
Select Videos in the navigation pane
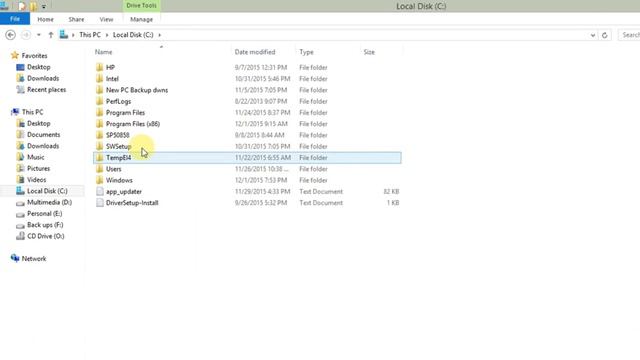36,180
